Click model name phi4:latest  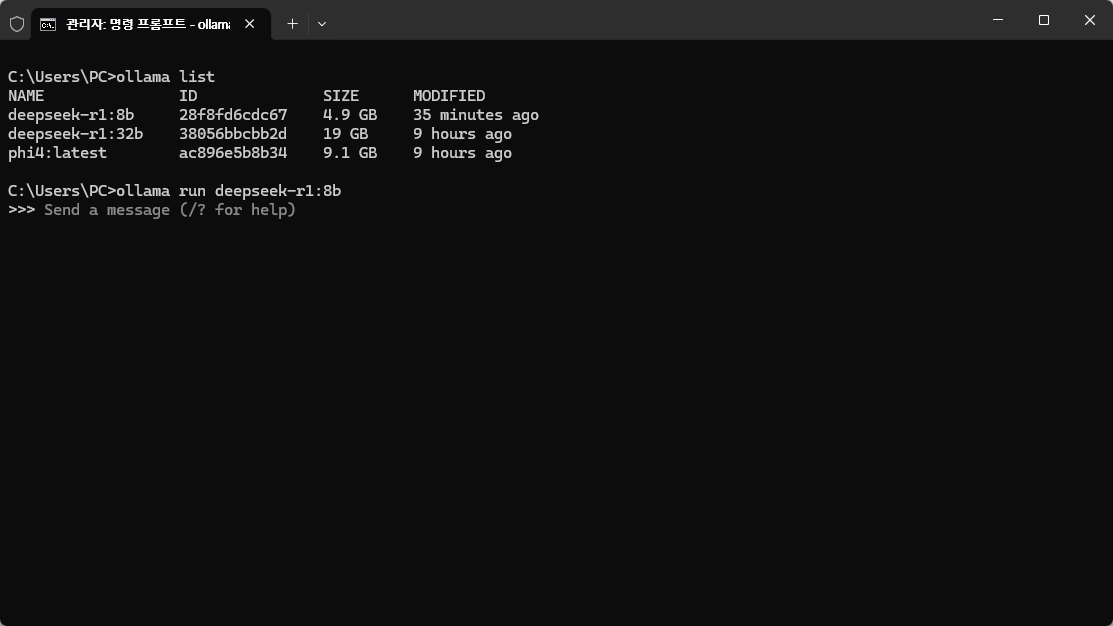(57, 153)
